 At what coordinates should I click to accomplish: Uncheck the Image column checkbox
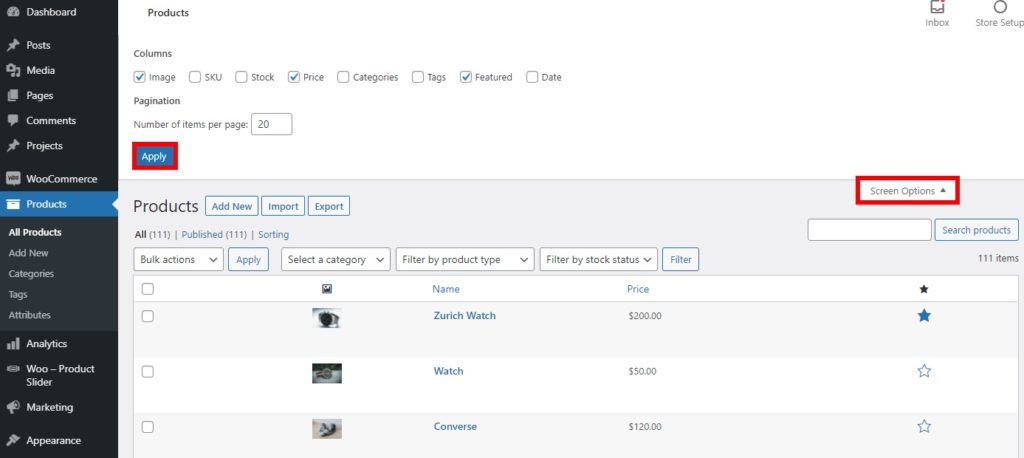(140, 77)
